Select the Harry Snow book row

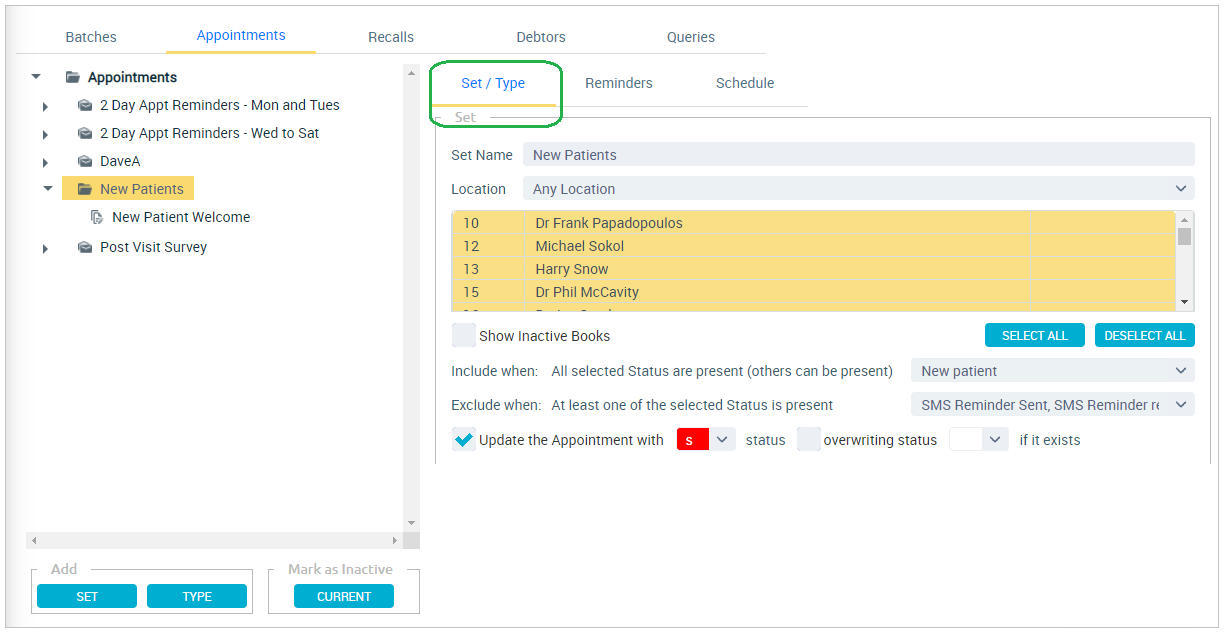(x=814, y=269)
